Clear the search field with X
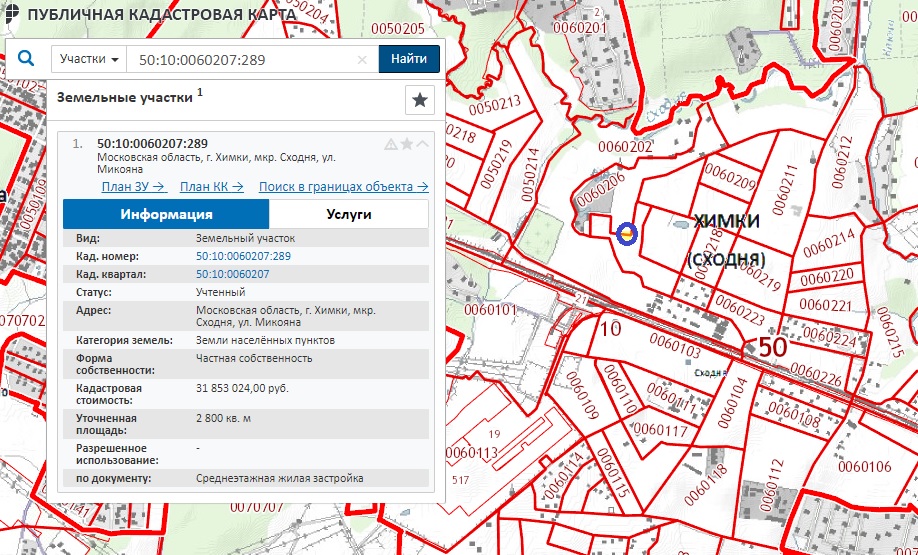 click(363, 60)
